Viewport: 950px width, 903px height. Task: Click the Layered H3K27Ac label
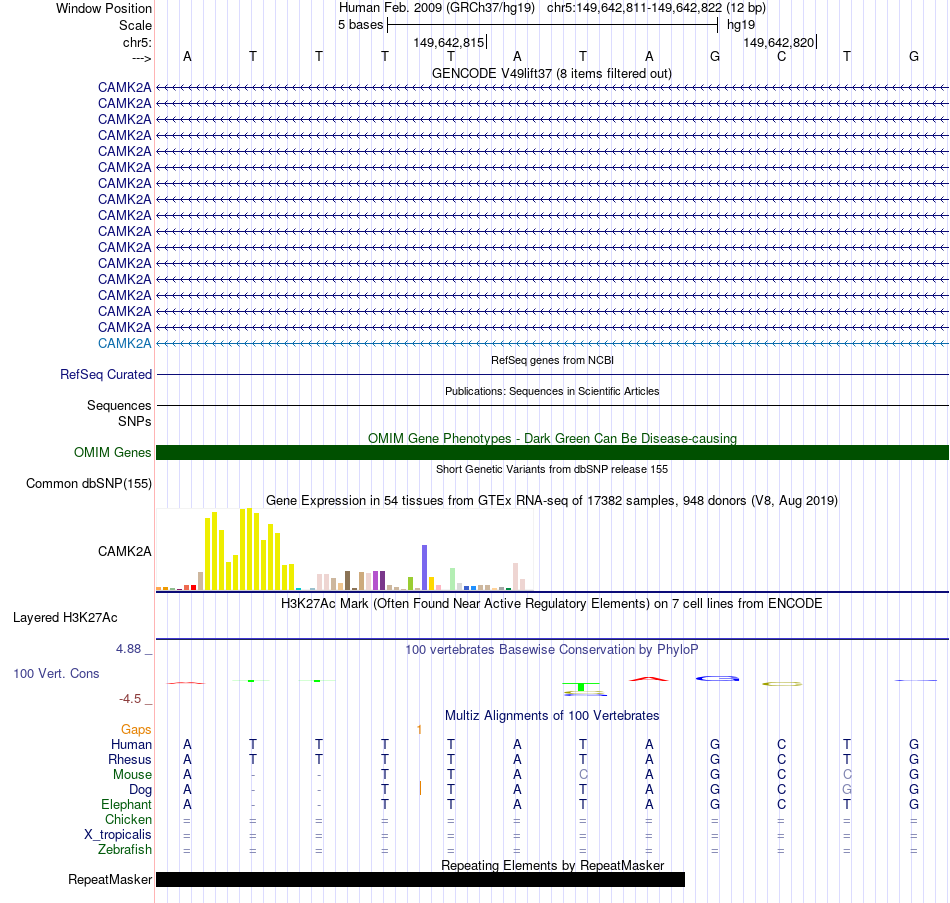coord(65,618)
